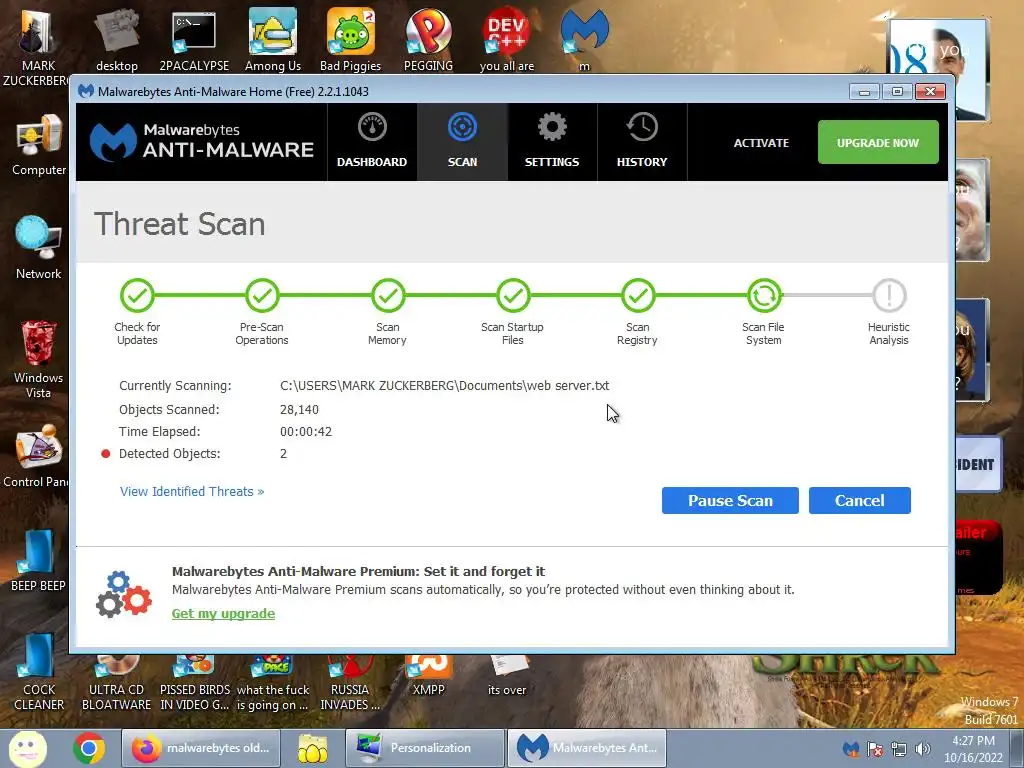Click the volume tray icon
1024x768 pixels.
point(923,749)
